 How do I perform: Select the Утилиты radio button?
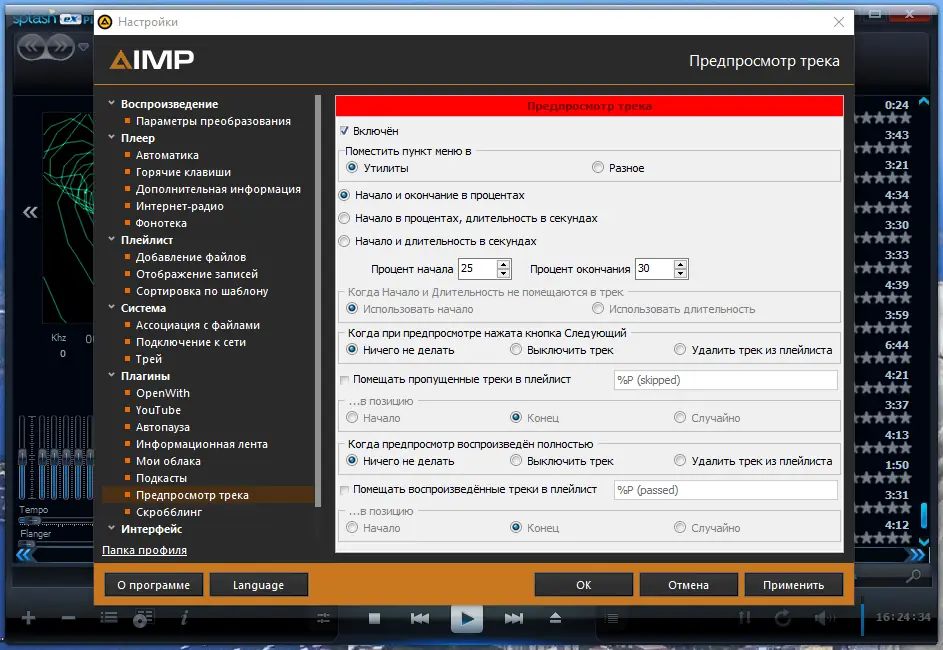coord(352,167)
